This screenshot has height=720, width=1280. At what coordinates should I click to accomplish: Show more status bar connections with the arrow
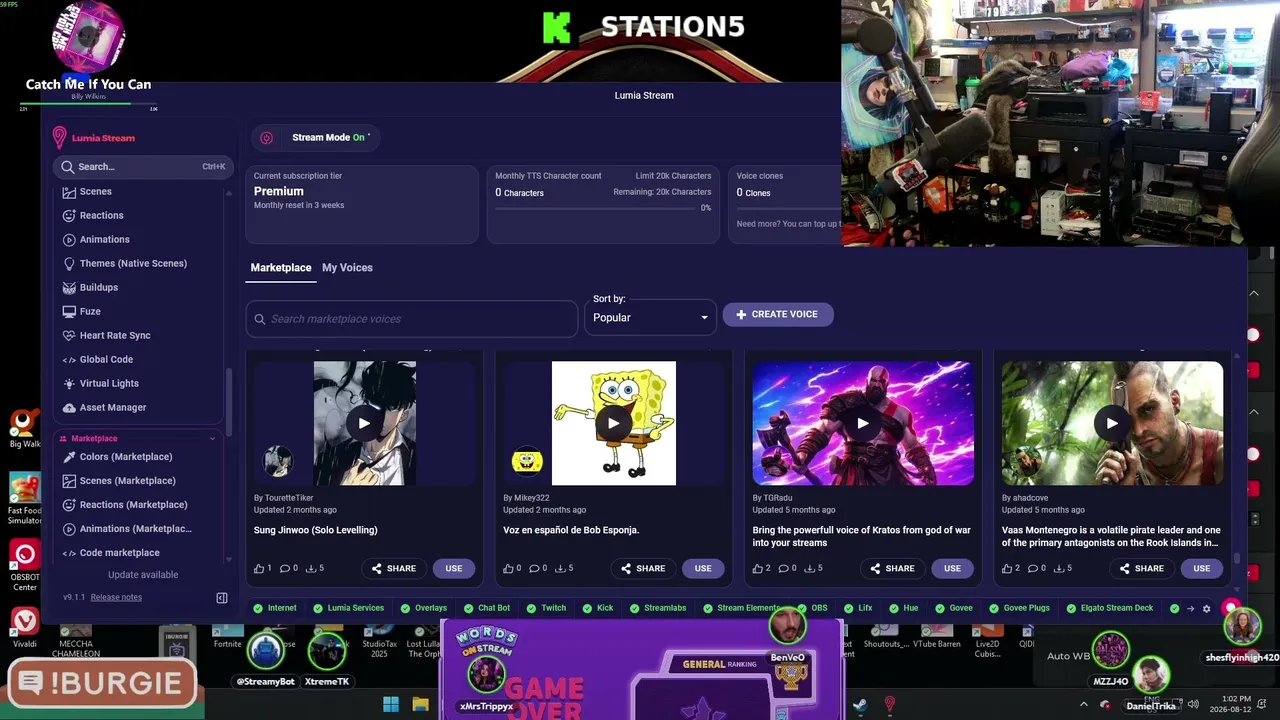[1190, 608]
